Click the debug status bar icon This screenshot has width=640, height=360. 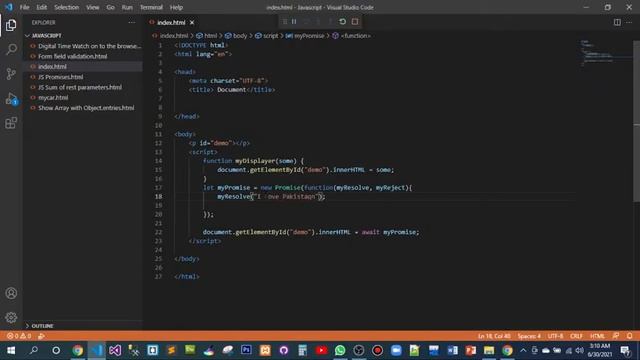[41, 336]
